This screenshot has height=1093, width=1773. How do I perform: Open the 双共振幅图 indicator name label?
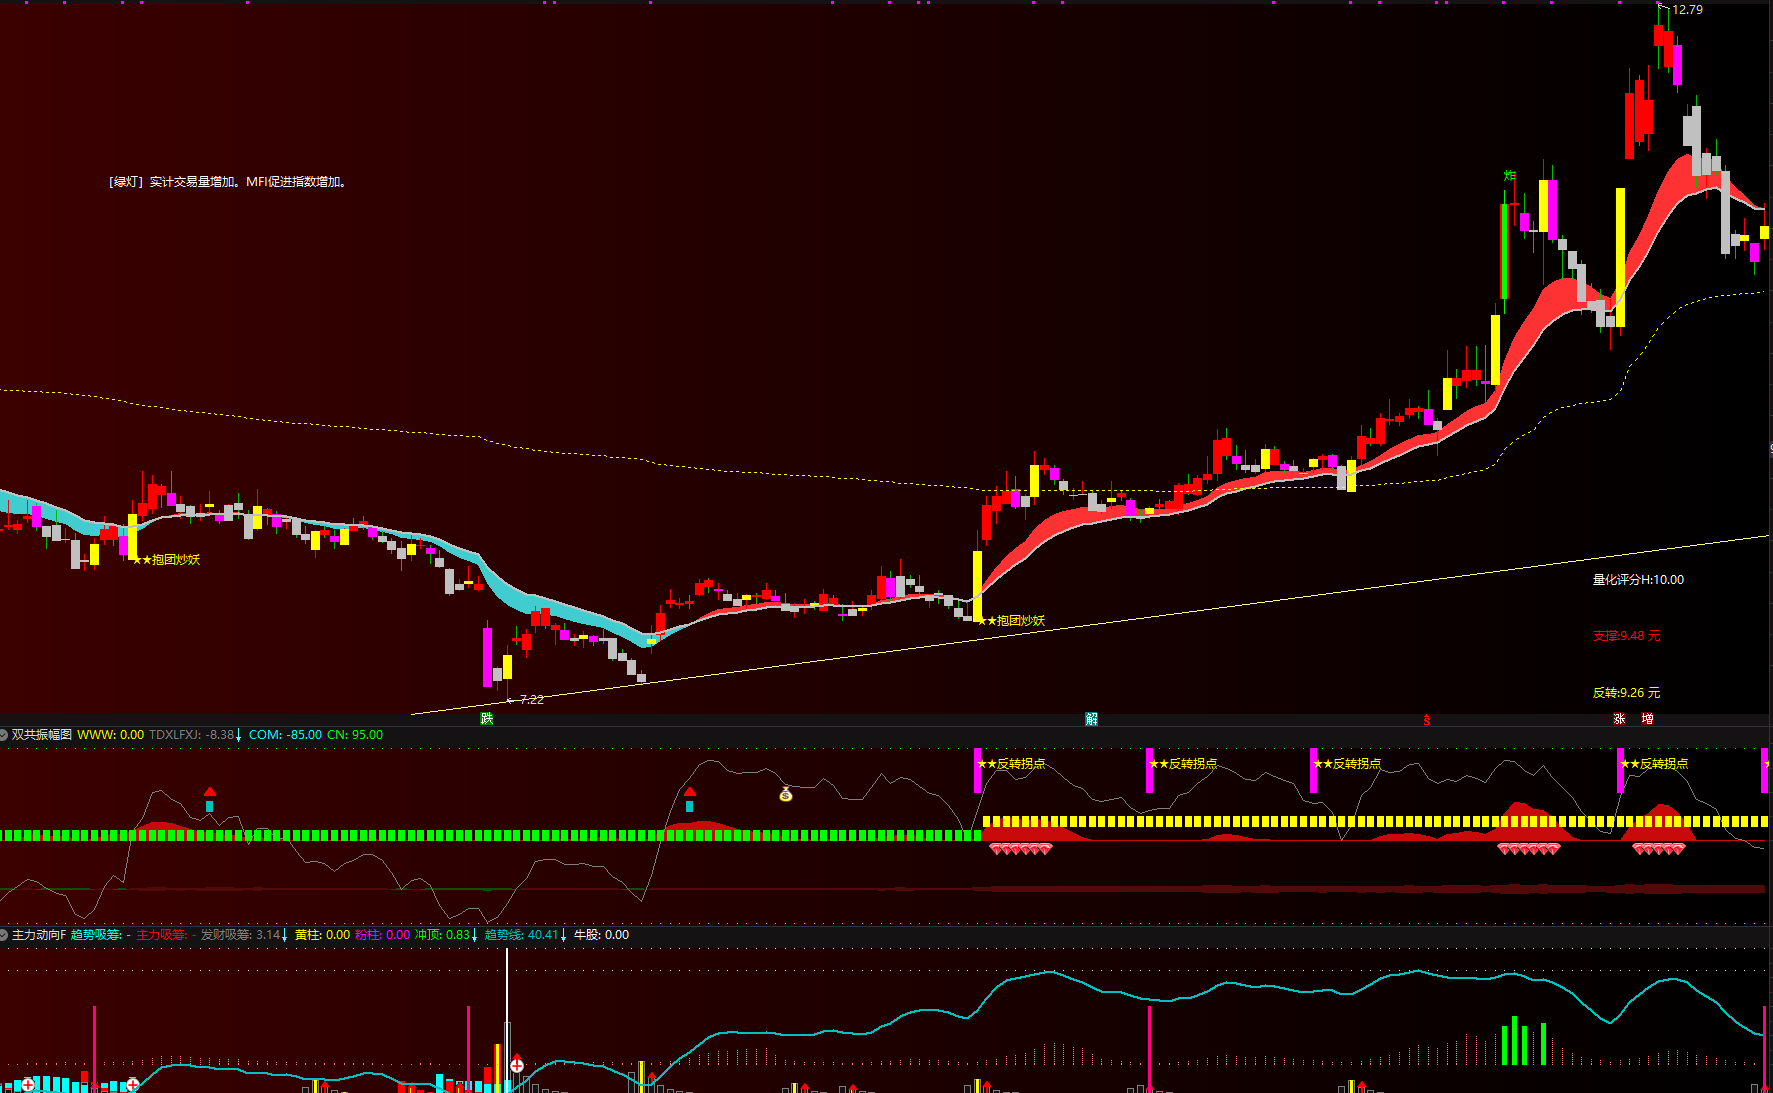click(42, 735)
